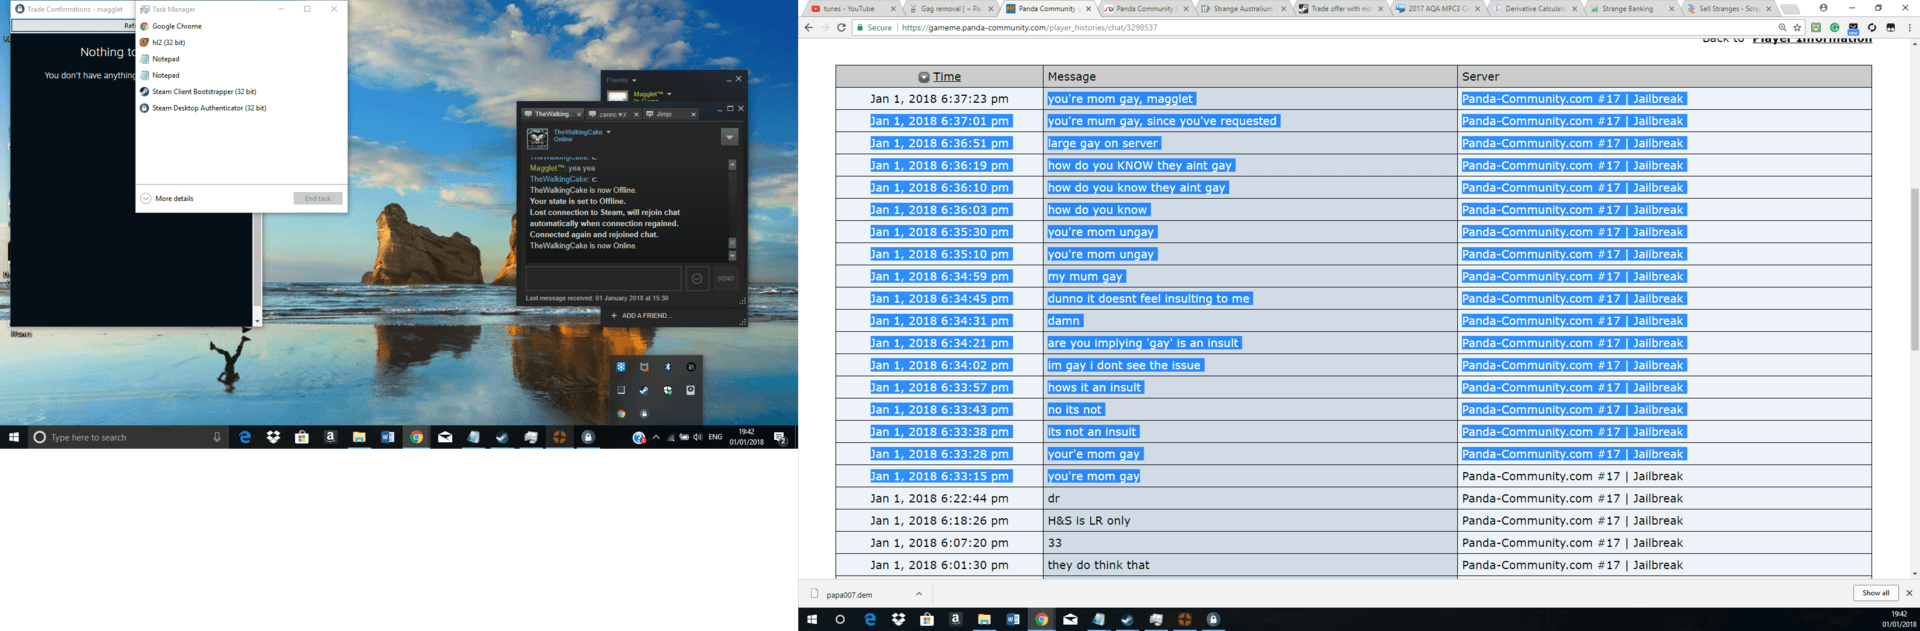Open the Steam chat options dropdown arrow
The width and height of the screenshot is (1920, 631).
[729, 137]
